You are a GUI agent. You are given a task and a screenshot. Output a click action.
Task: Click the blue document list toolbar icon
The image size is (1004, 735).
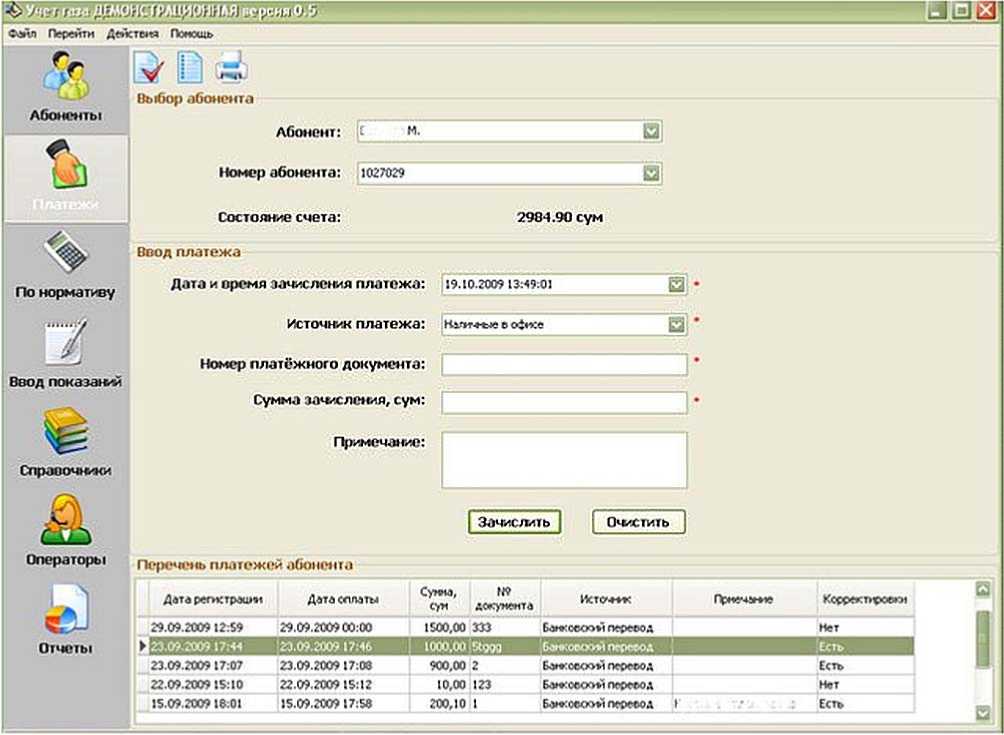point(188,68)
